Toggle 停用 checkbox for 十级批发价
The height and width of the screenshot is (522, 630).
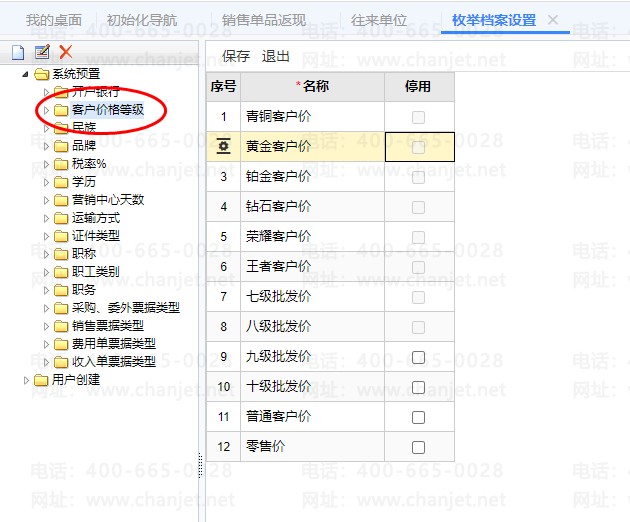pos(418,387)
